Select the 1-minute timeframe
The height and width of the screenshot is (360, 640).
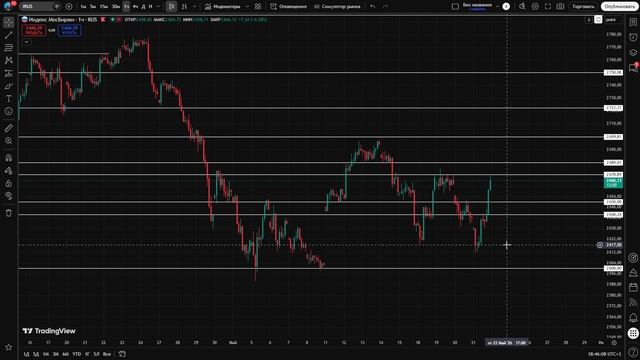point(83,7)
